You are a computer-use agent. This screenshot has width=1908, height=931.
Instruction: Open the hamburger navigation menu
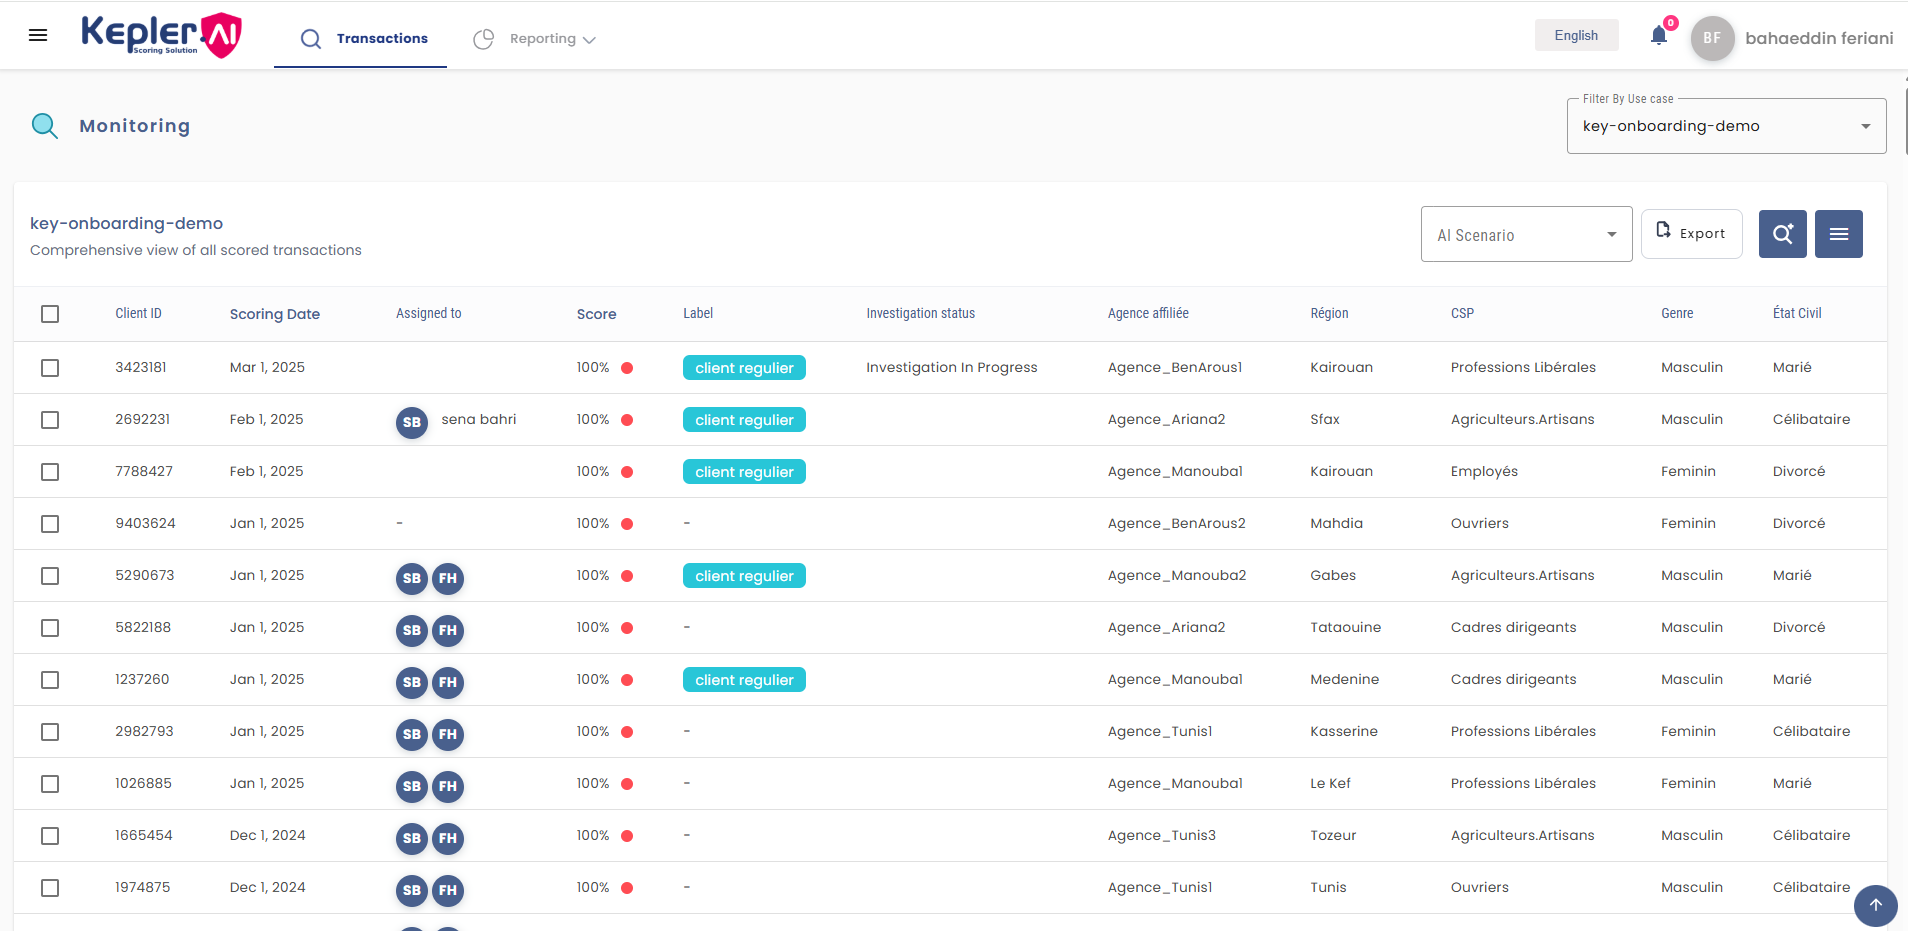tap(38, 35)
